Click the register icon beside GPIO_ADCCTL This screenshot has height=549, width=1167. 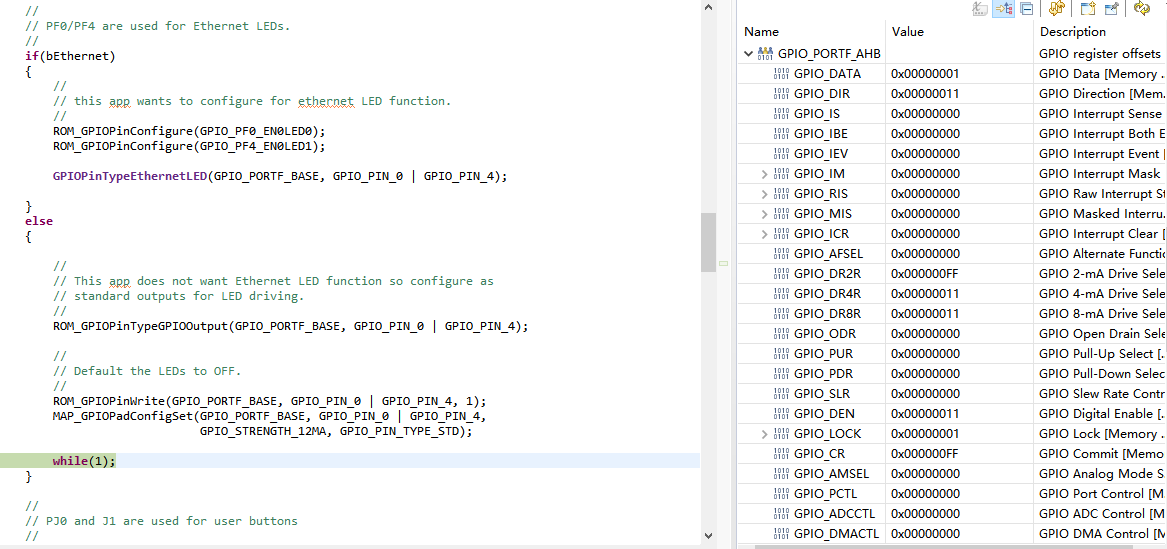(x=781, y=513)
